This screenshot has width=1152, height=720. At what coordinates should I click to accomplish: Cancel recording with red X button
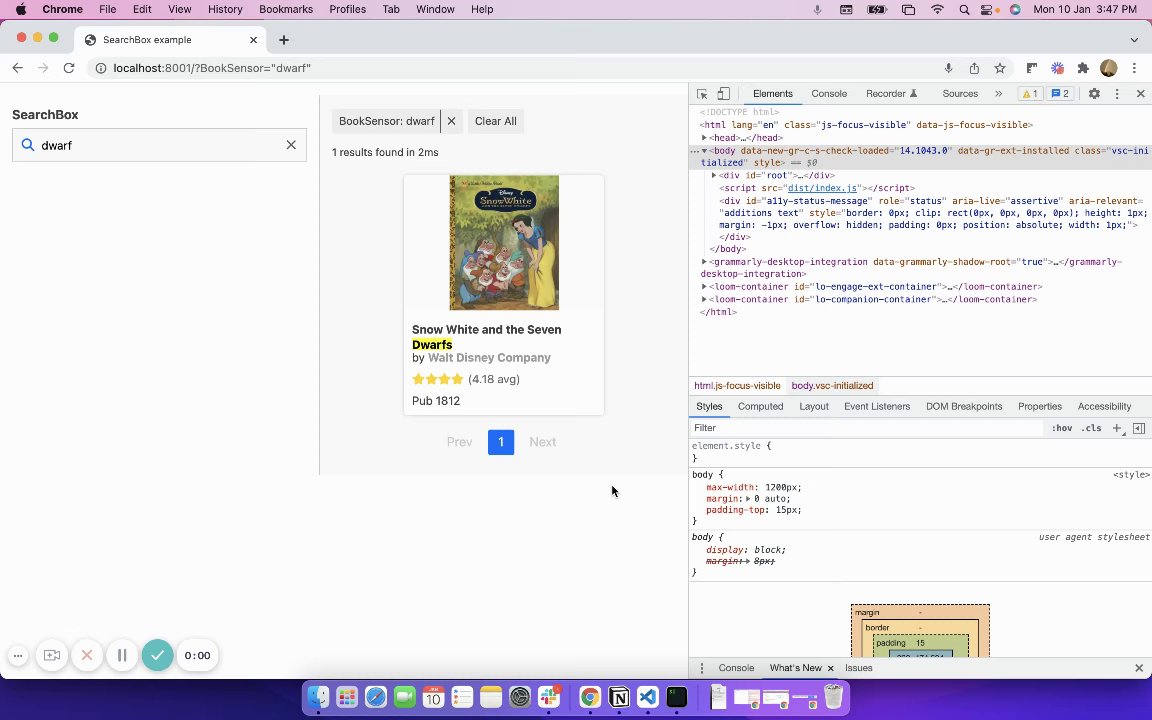pyautogui.click(x=87, y=655)
